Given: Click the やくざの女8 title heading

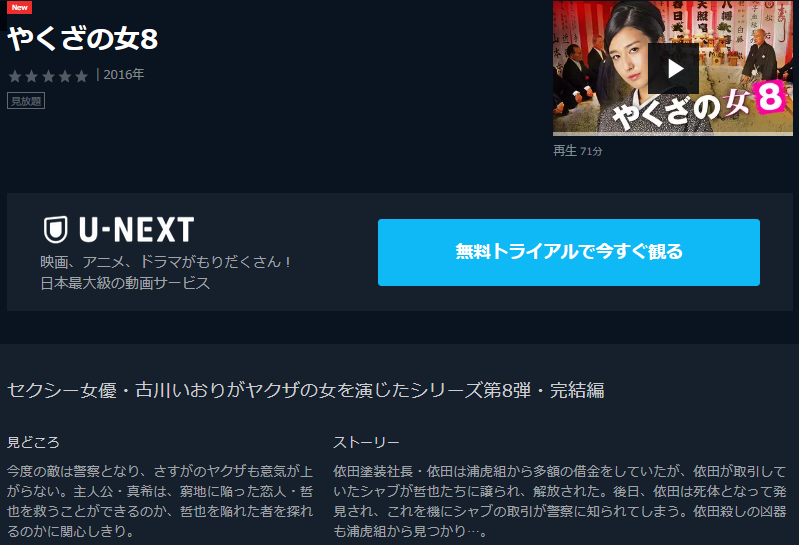Looking at the screenshot, I should [83, 39].
